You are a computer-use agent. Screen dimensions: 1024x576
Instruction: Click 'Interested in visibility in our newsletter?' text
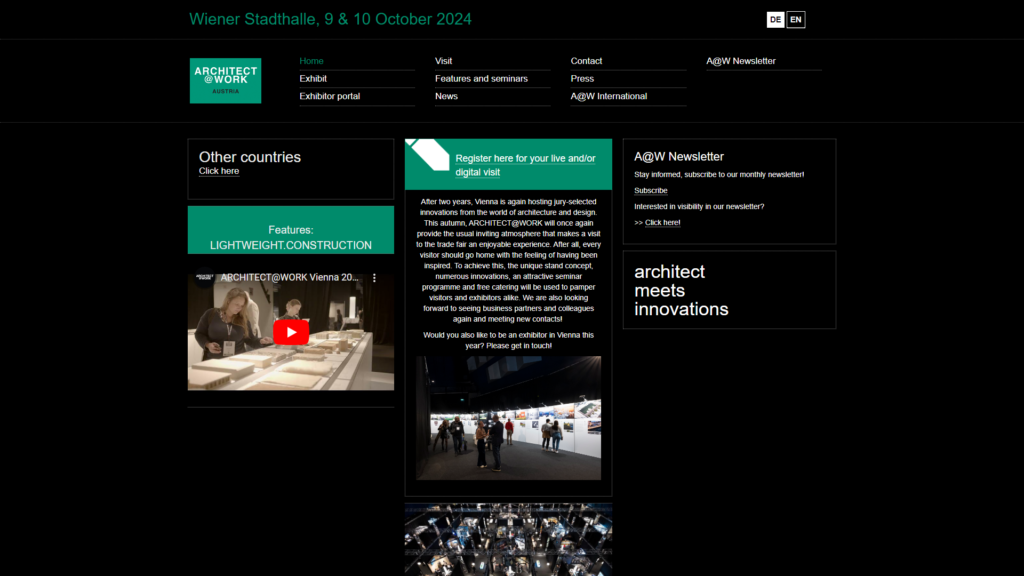click(x=699, y=206)
